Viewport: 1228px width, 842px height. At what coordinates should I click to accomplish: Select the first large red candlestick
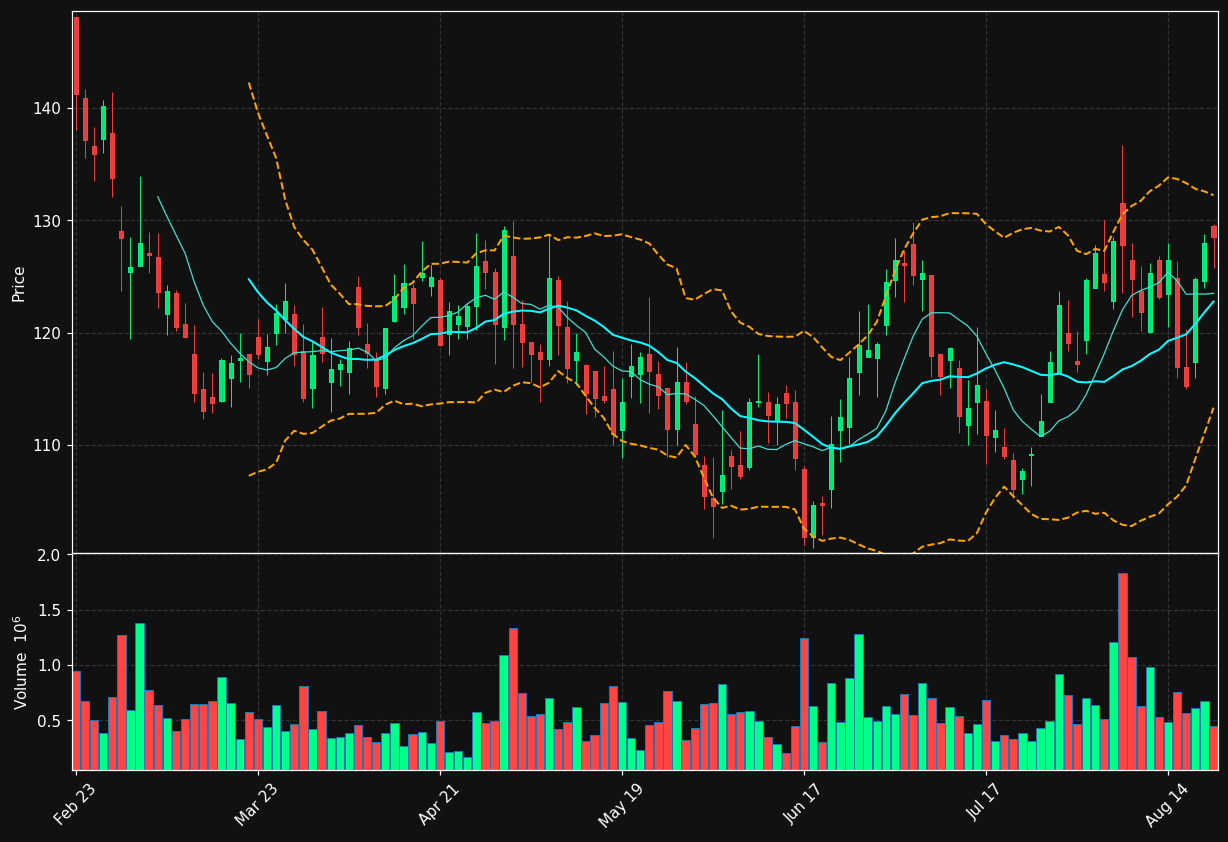[76, 56]
